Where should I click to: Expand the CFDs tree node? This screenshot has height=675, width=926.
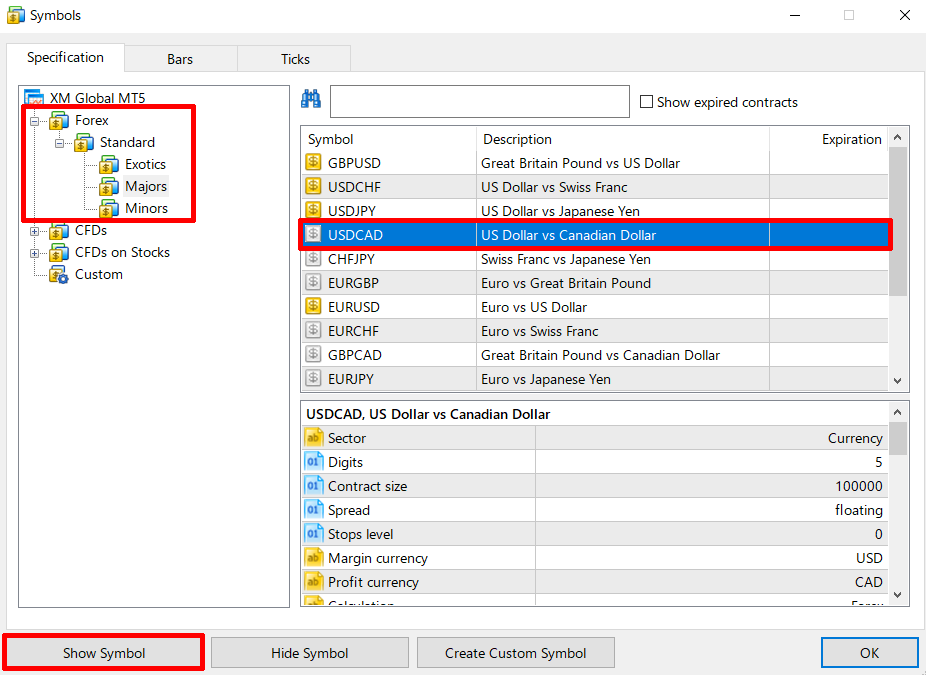[x=36, y=231]
